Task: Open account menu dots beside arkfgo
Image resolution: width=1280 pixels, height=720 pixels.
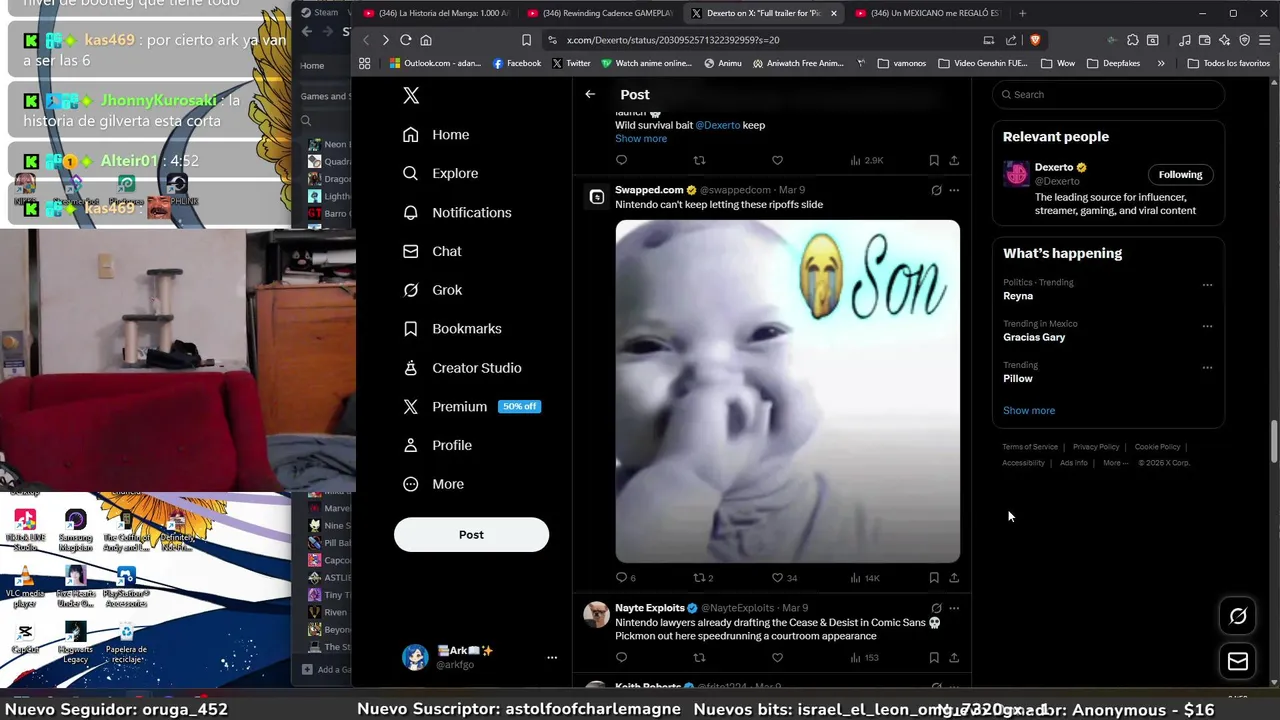Action: tap(551, 657)
